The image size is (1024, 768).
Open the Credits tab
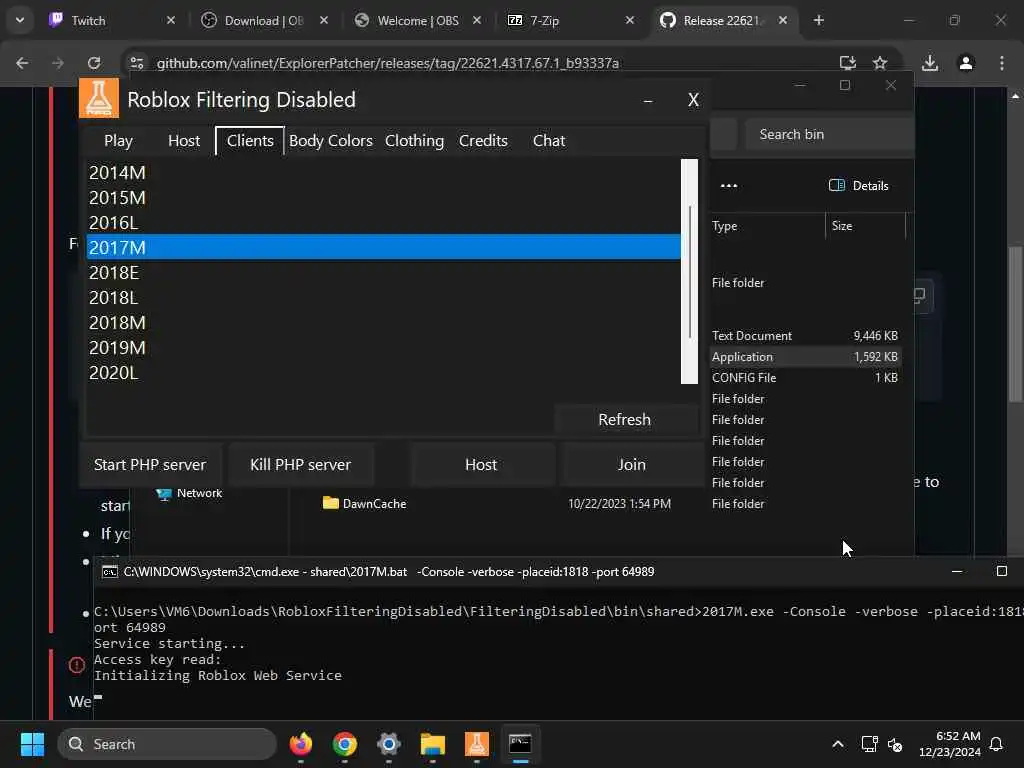[483, 140]
